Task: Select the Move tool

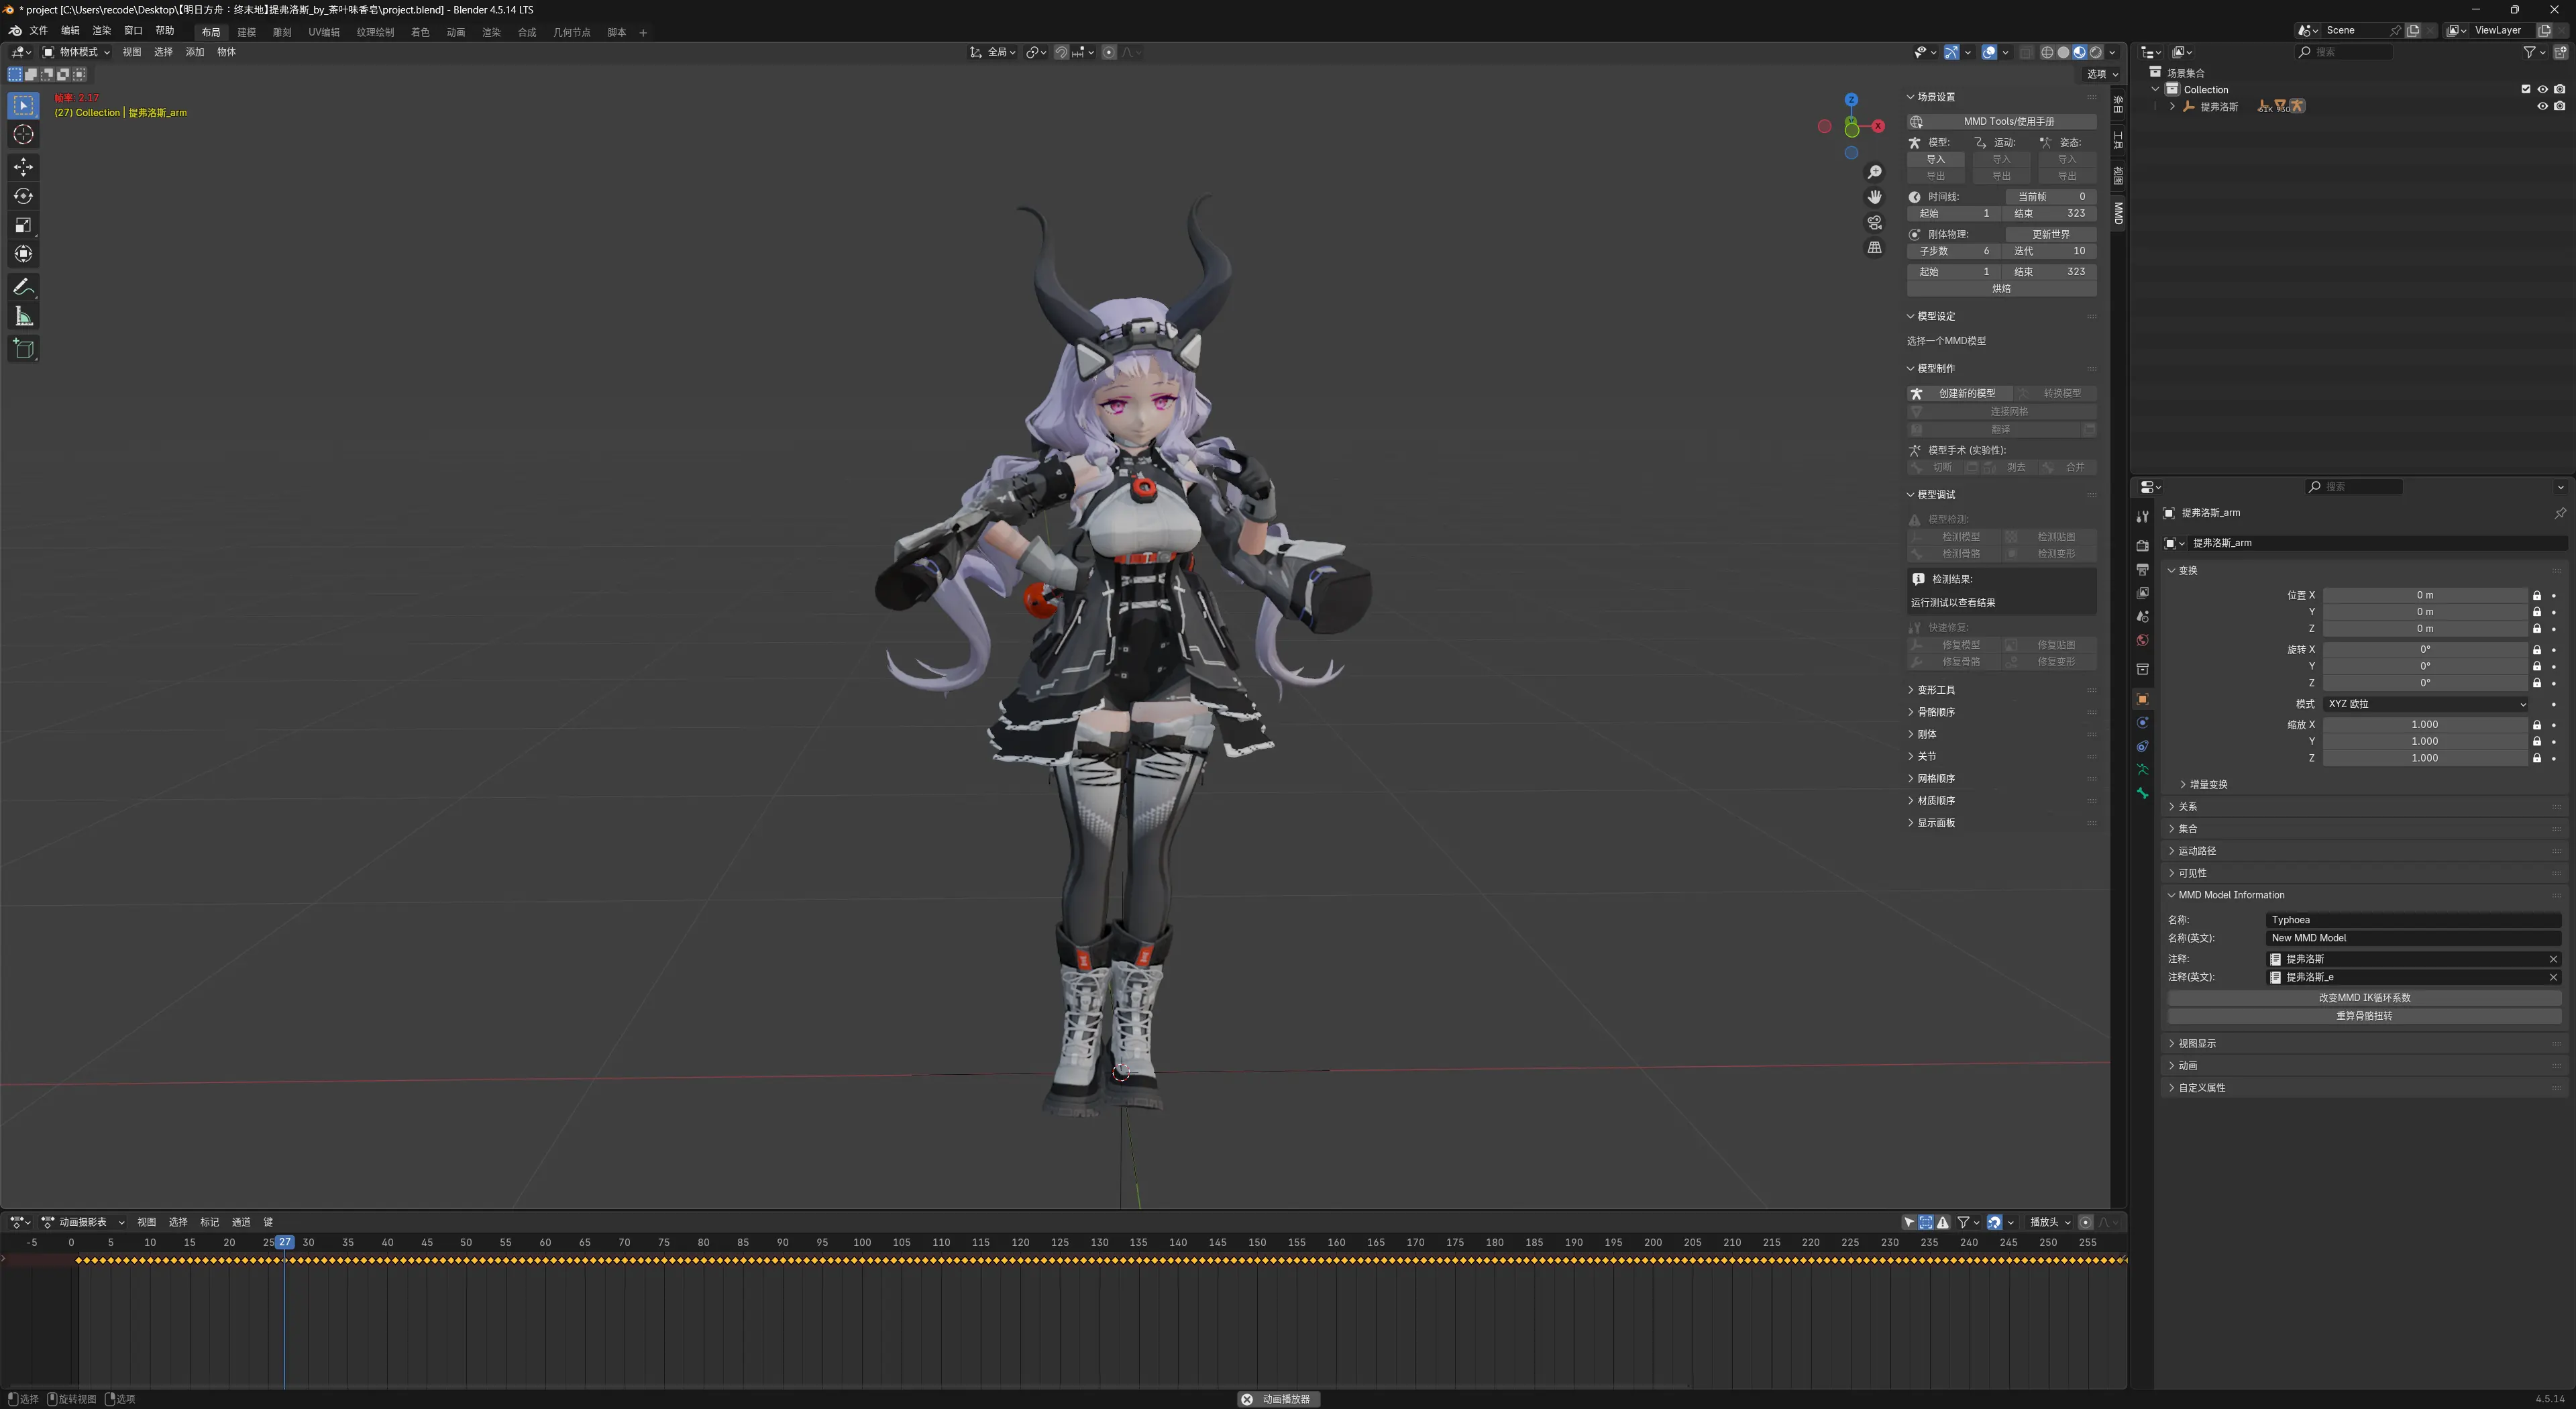Action: click(24, 167)
